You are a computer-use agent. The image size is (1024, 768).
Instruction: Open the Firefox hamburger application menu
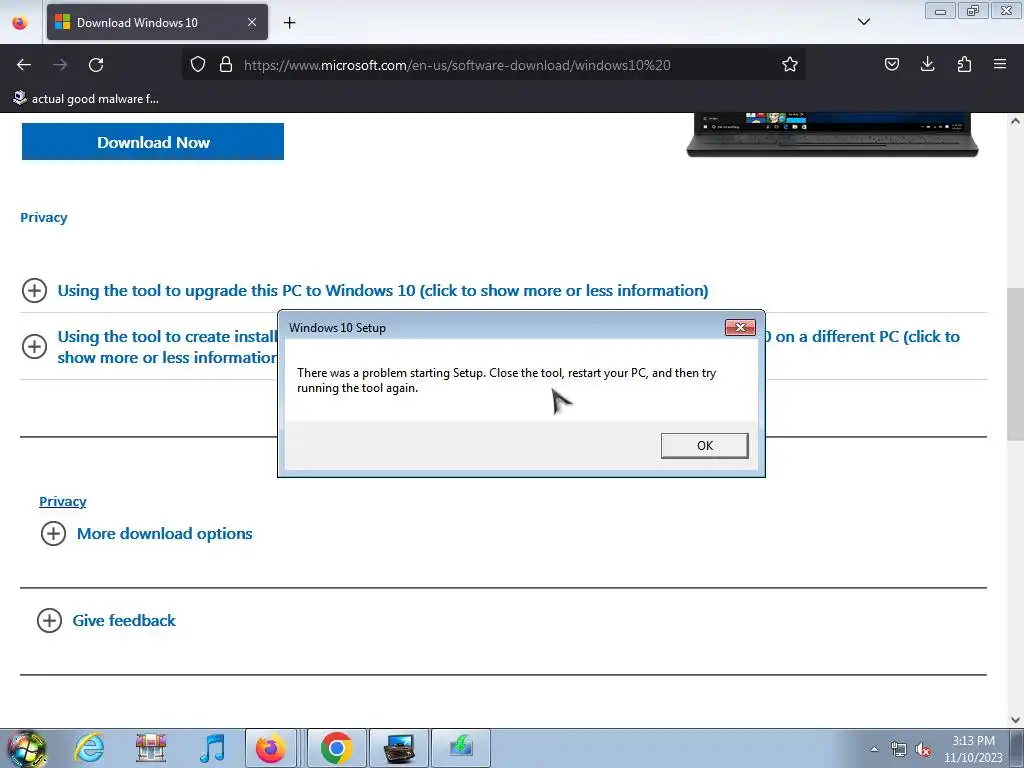click(x=999, y=64)
